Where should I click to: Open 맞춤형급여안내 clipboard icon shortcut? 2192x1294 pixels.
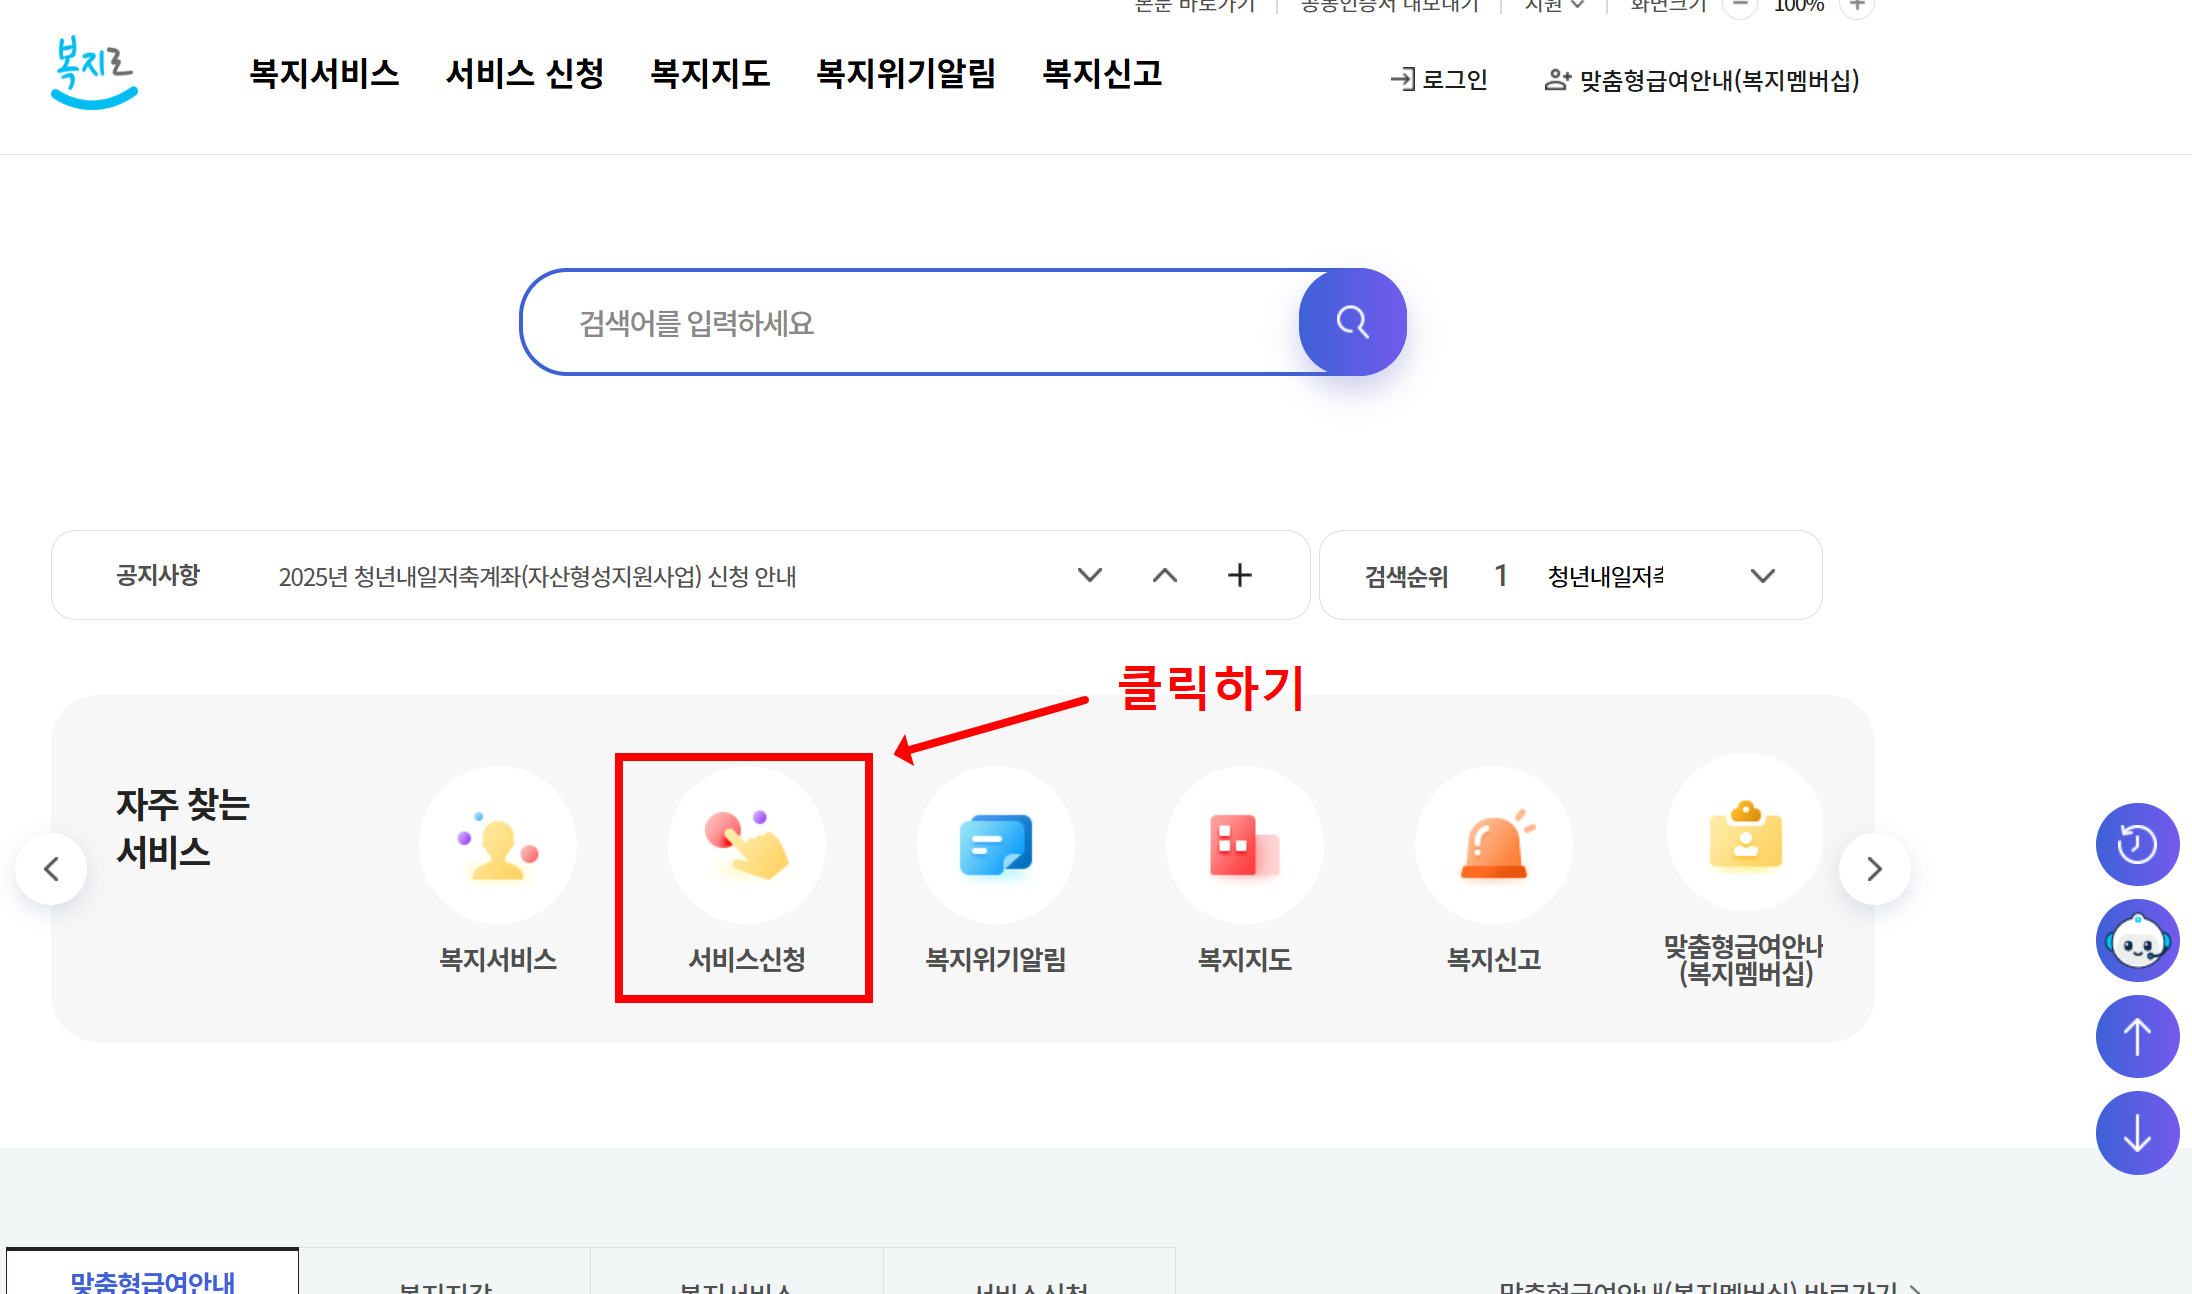[1745, 835]
